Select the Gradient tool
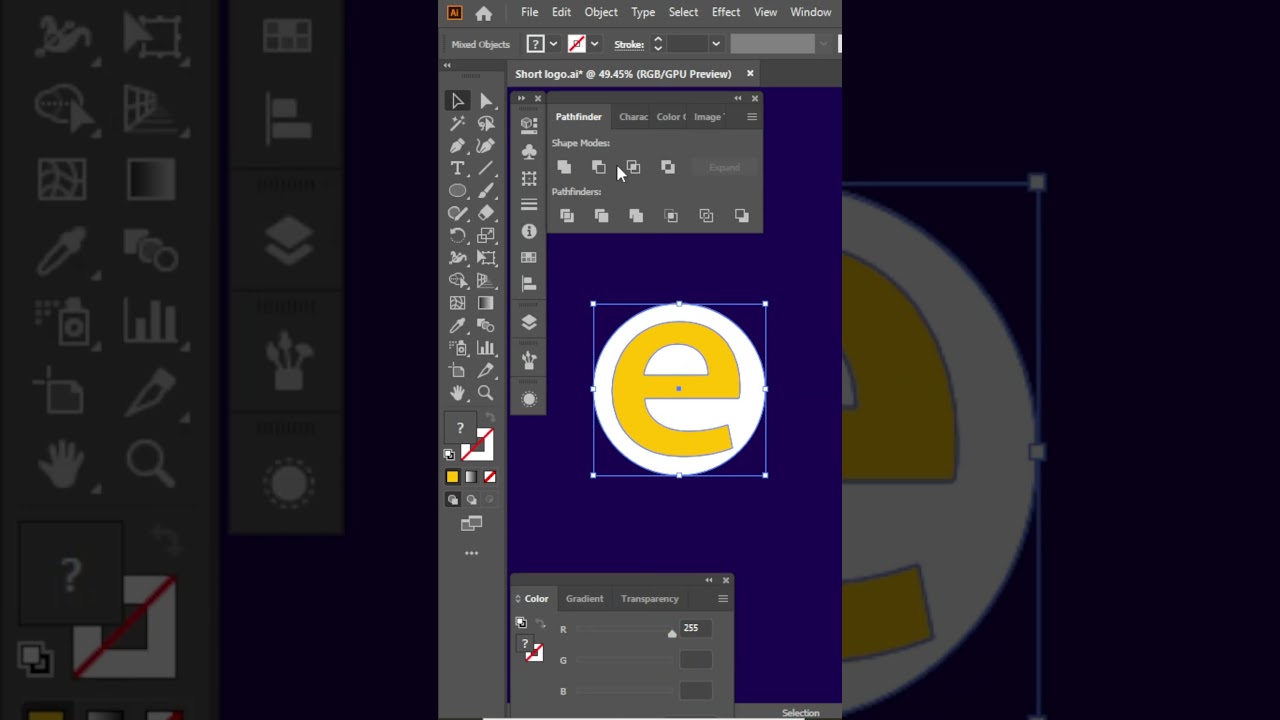This screenshot has height=720, width=1280. click(486, 303)
